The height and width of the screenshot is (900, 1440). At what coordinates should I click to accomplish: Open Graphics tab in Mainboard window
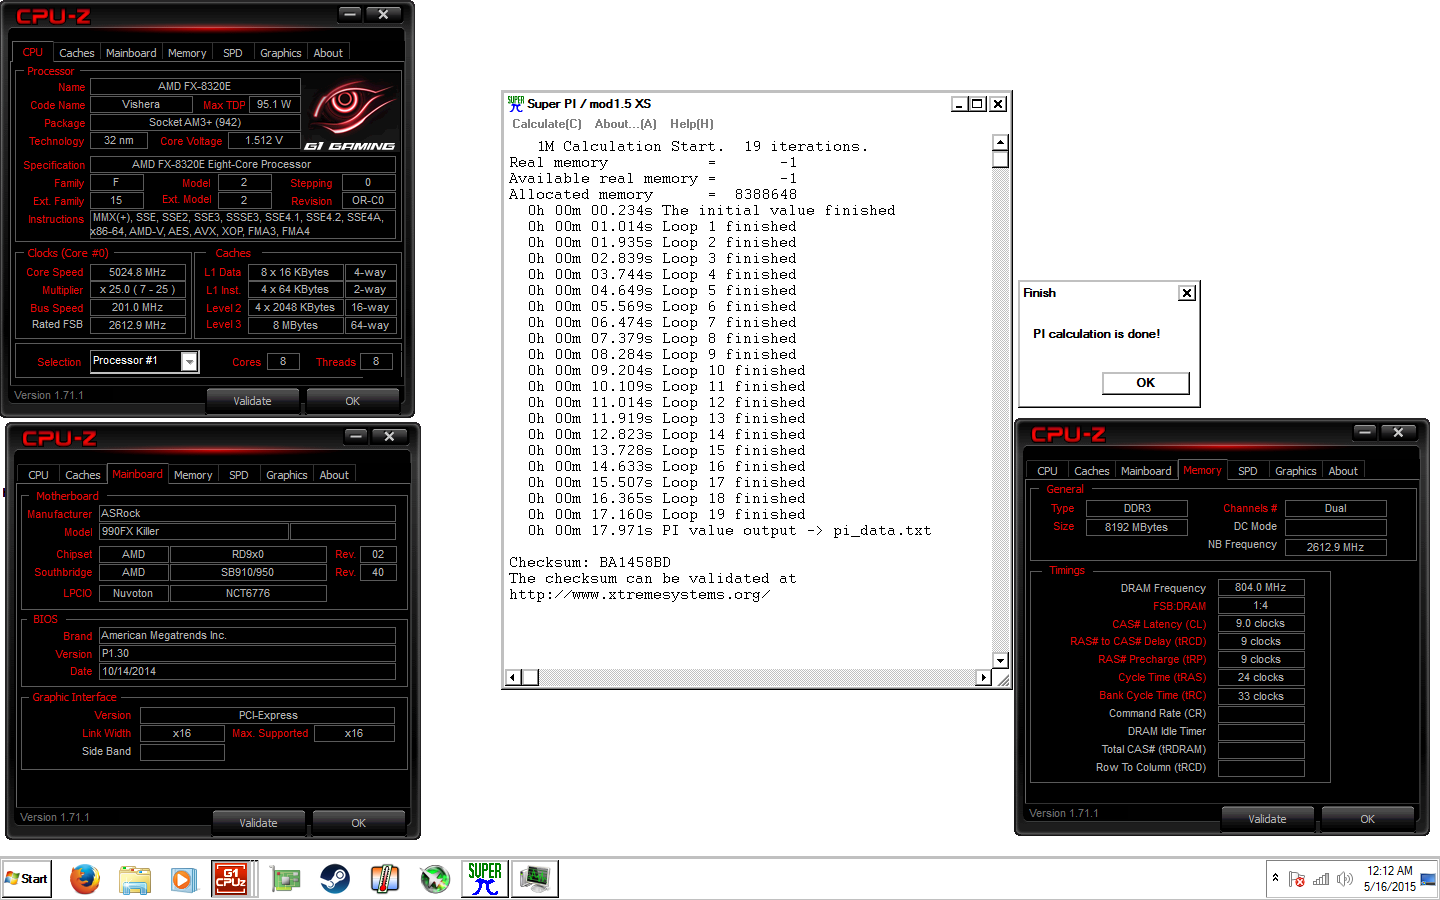286,475
